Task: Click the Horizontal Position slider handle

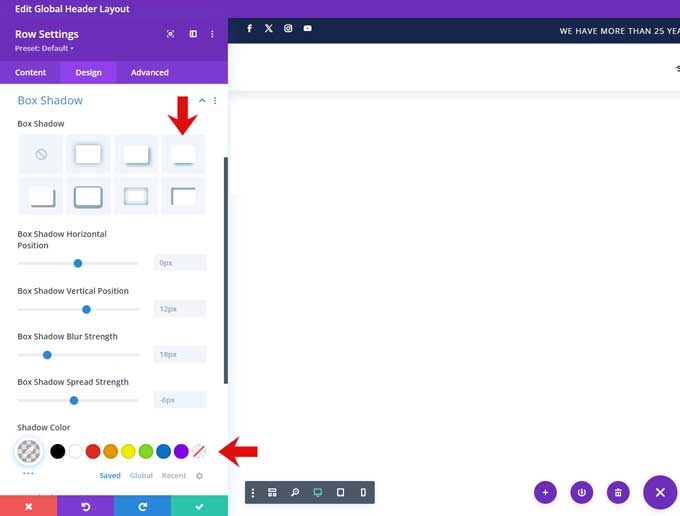Action: coord(78,263)
